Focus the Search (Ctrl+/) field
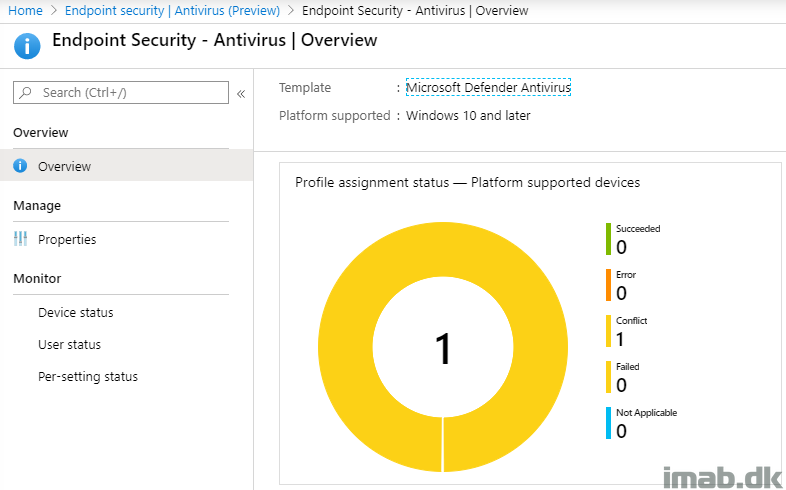 point(121,93)
